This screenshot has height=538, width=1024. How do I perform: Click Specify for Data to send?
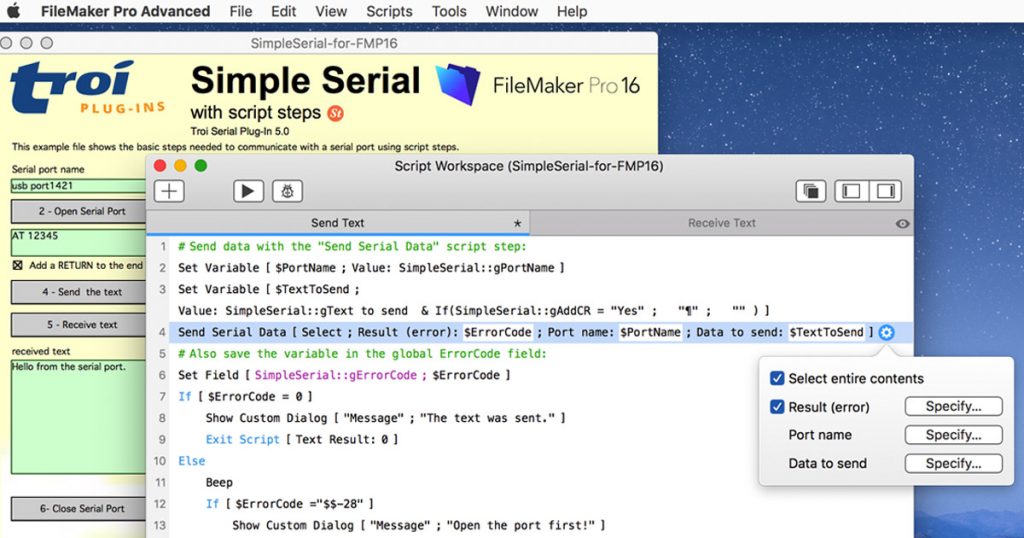[953, 464]
